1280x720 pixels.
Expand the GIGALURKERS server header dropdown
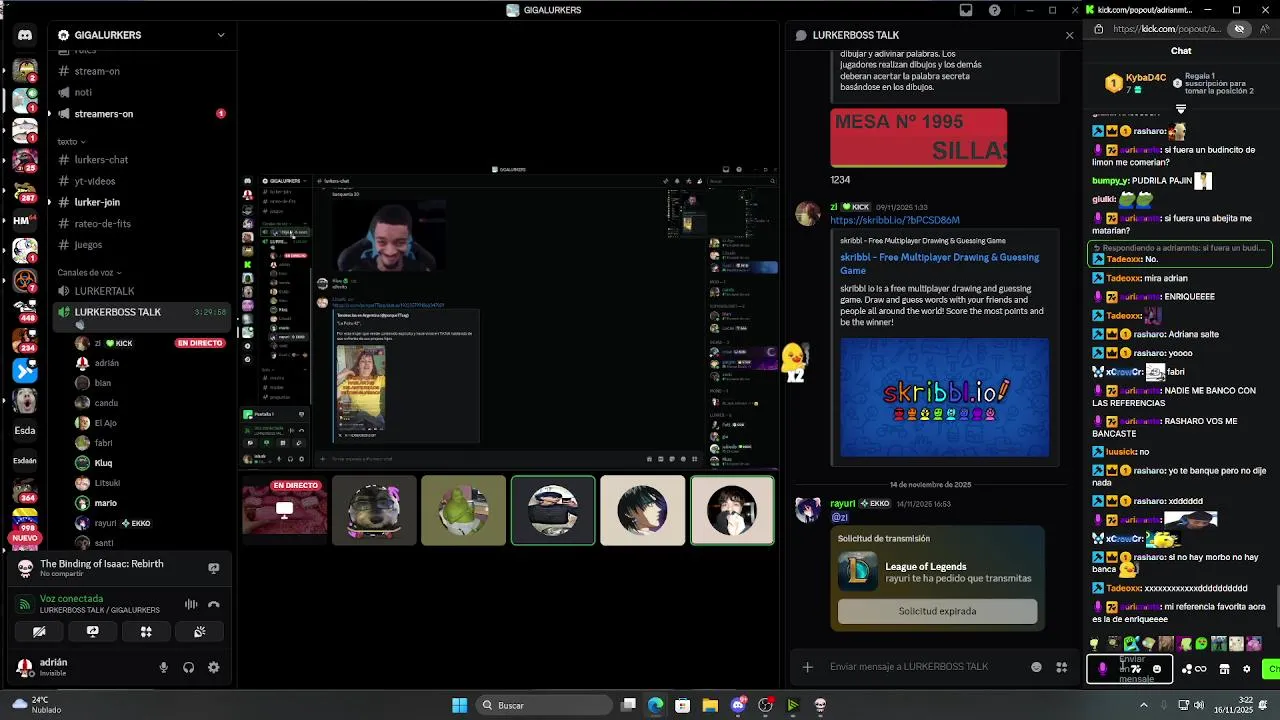coord(221,35)
